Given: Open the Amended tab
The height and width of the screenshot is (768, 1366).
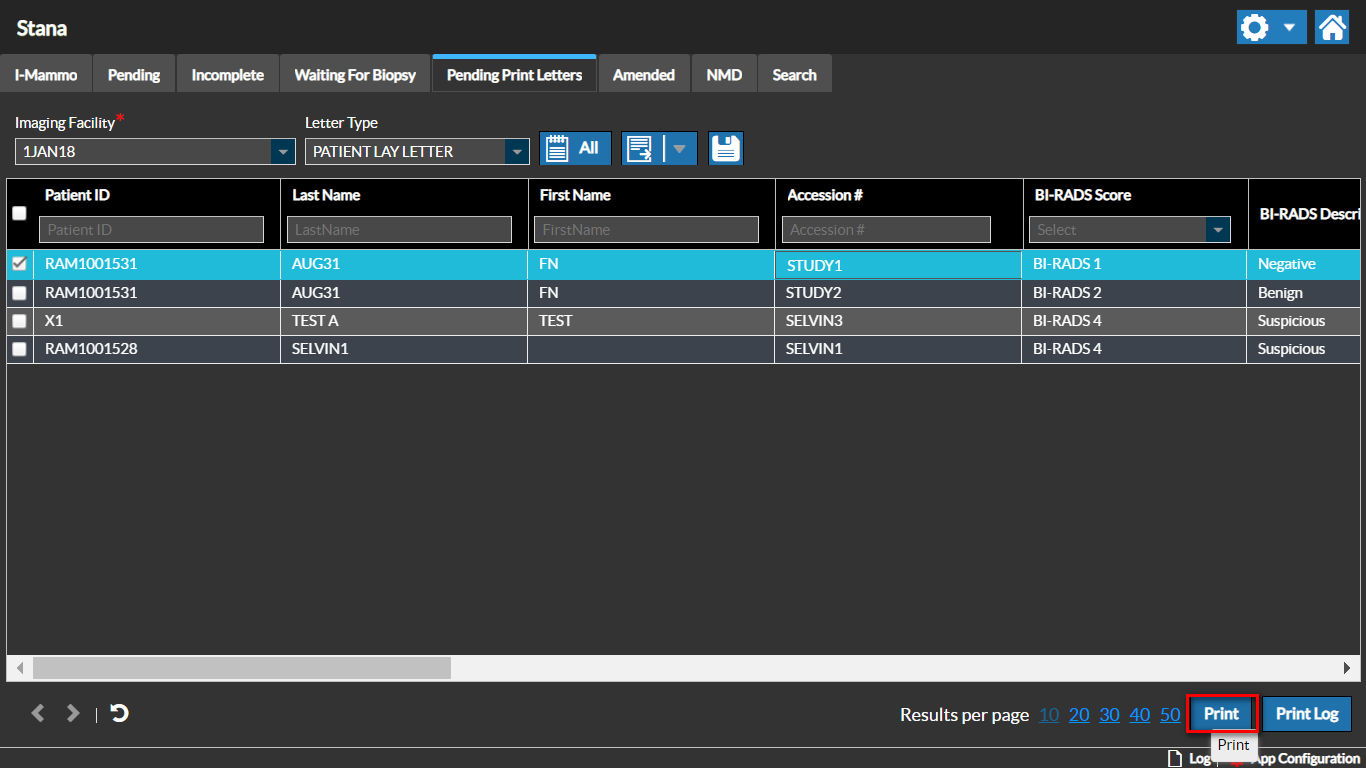Looking at the screenshot, I should (x=643, y=75).
